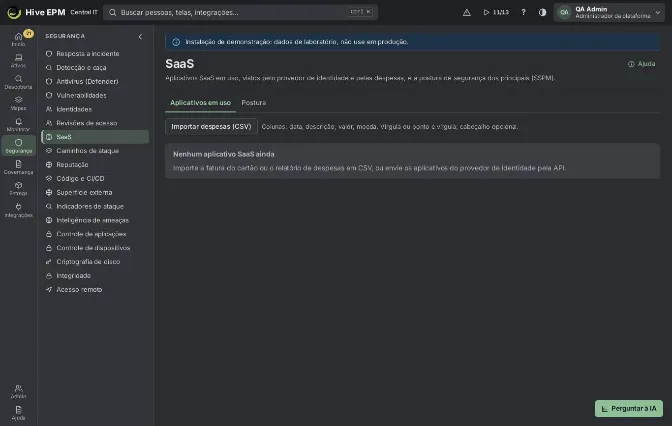The height and width of the screenshot is (426, 672).
Task: Click the QA avatar circle
Action: coord(564,12)
